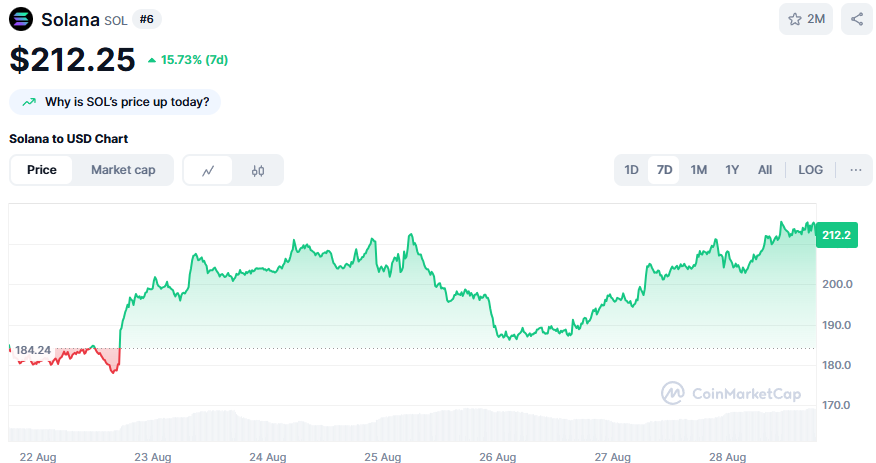Choose the 1Y time range
Image resolution: width=876 pixels, height=463 pixels.
point(732,170)
